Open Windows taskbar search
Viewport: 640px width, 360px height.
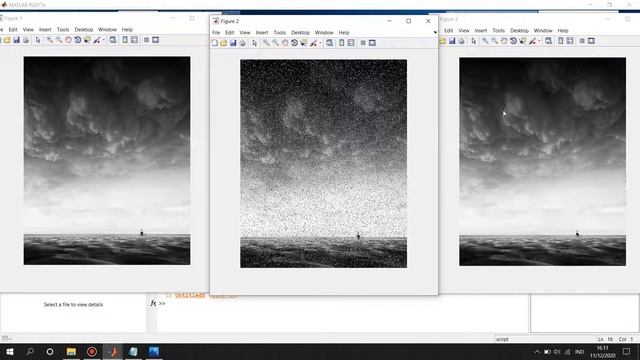pyautogui.click(x=30, y=351)
